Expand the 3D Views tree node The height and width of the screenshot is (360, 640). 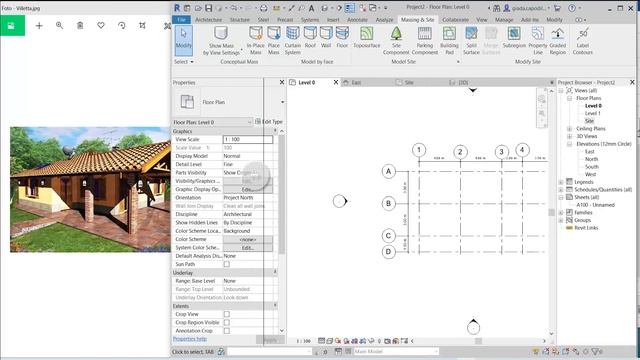[569, 136]
